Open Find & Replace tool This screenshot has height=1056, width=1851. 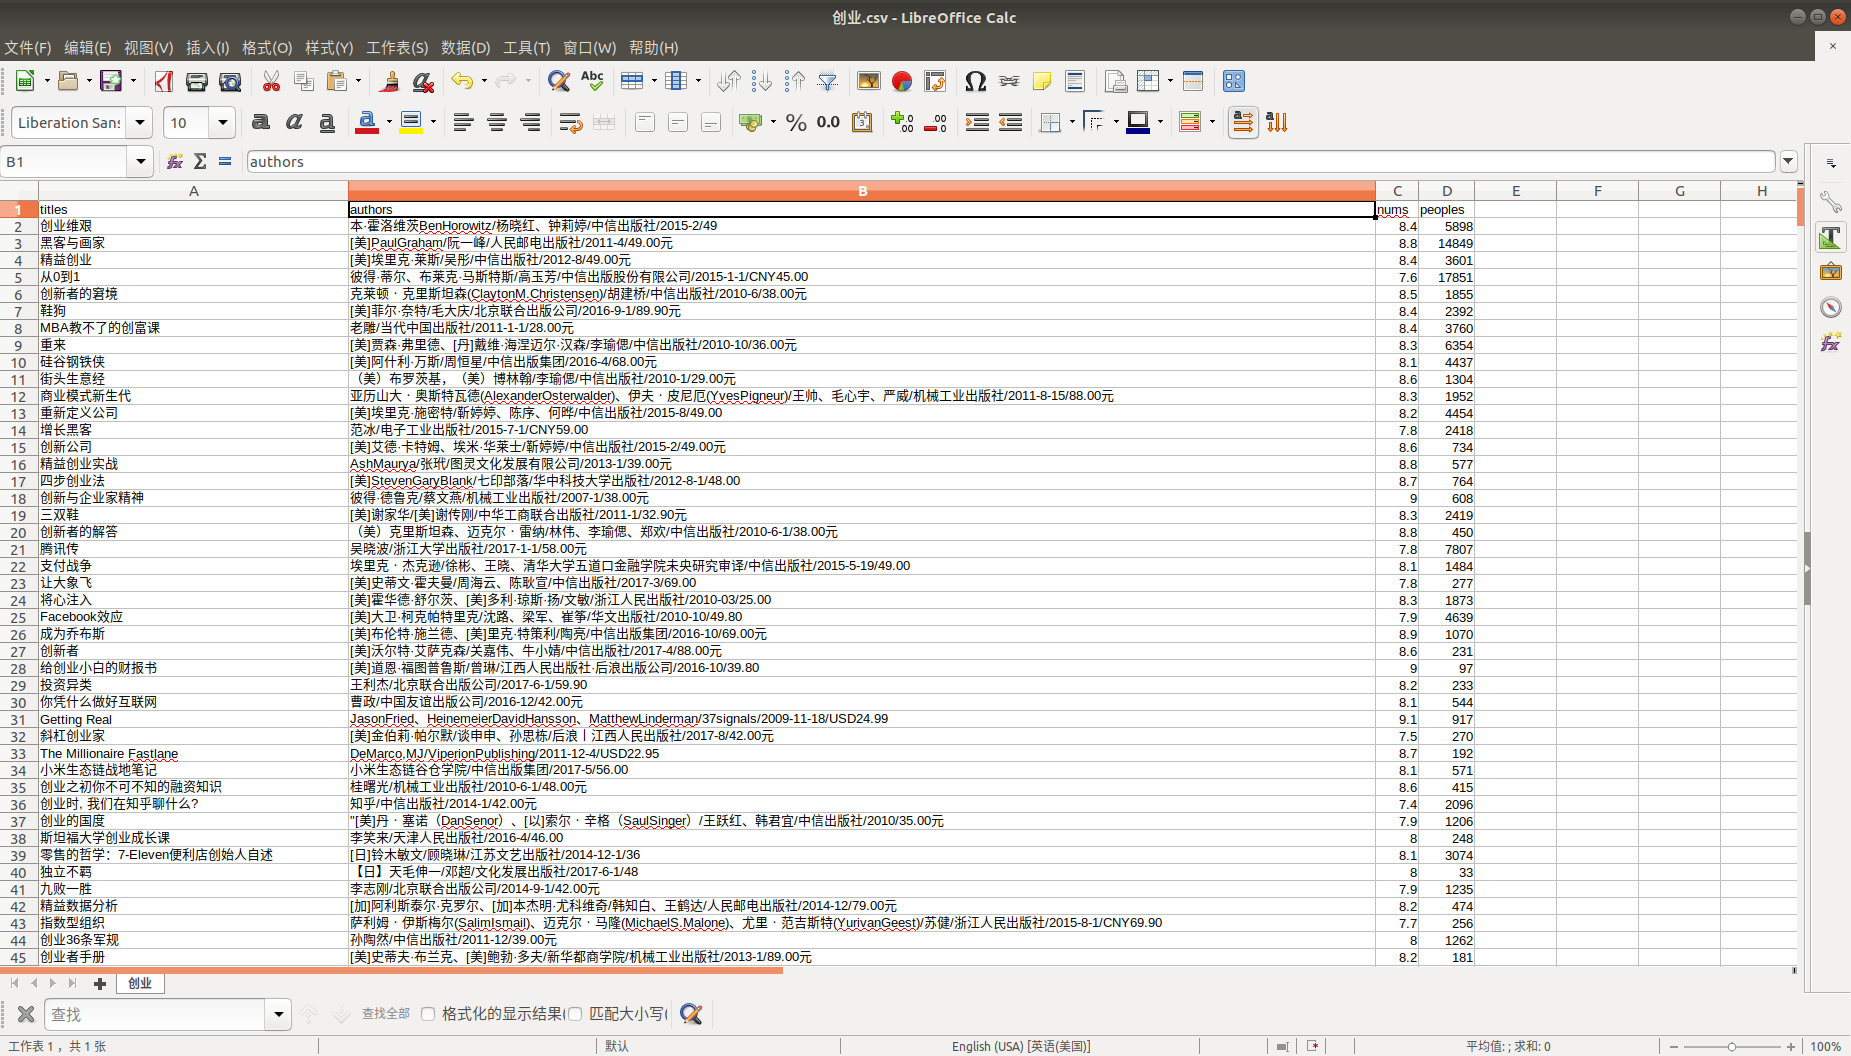(559, 81)
